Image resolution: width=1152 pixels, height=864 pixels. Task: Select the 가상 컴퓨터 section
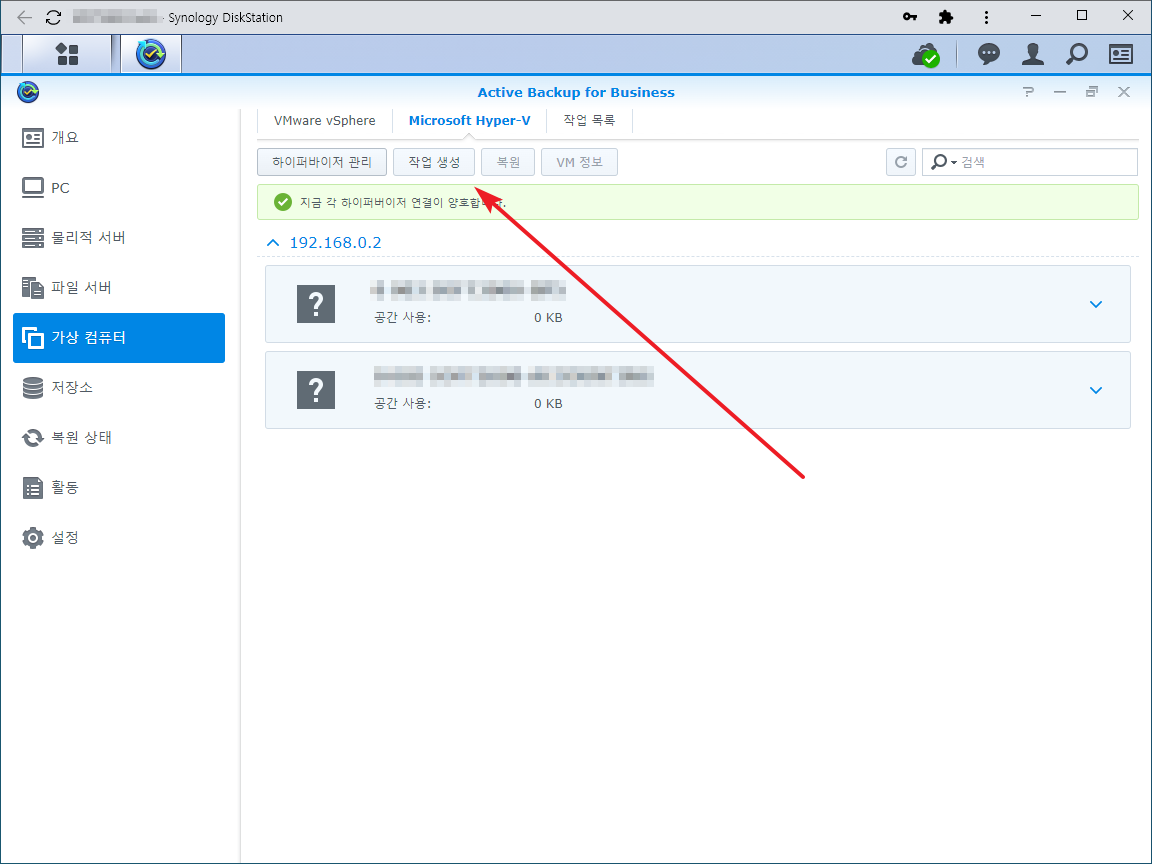(119, 337)
